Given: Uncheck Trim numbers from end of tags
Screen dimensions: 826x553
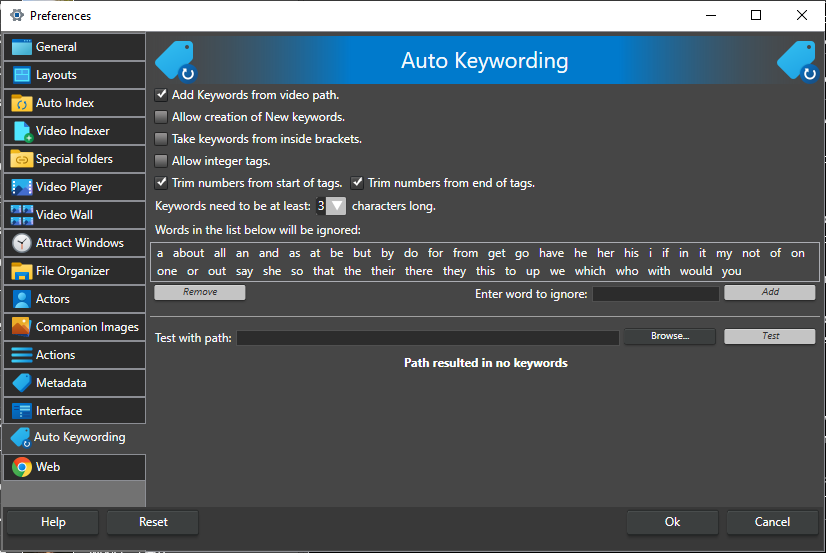Looking at the screenshot, I should pyautogui.click(x=357, y=183).
